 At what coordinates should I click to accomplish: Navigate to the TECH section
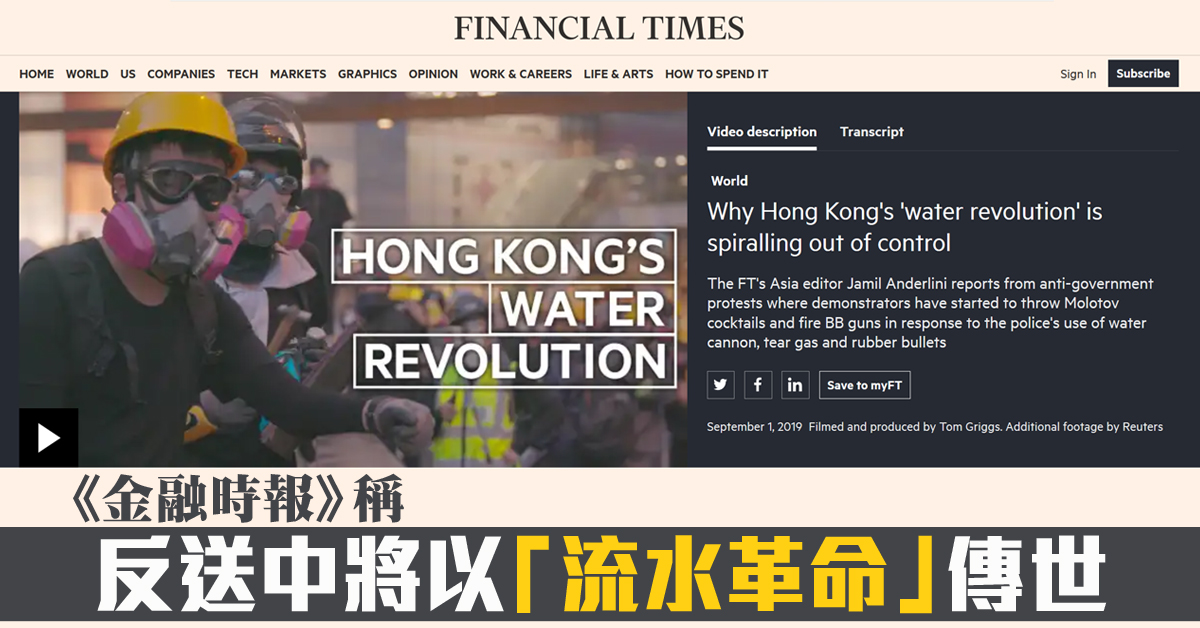[242, 74]
